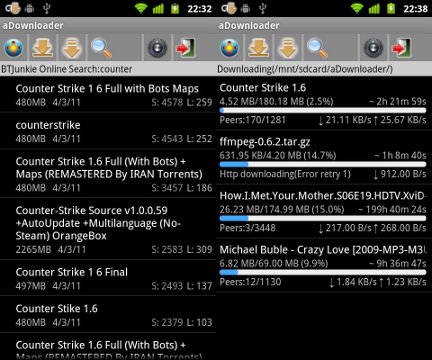432x360 pixels.
Task: Tap '6.82 MB/69.00 MB (9.9%)' size text
Action: tap(274, 263)
